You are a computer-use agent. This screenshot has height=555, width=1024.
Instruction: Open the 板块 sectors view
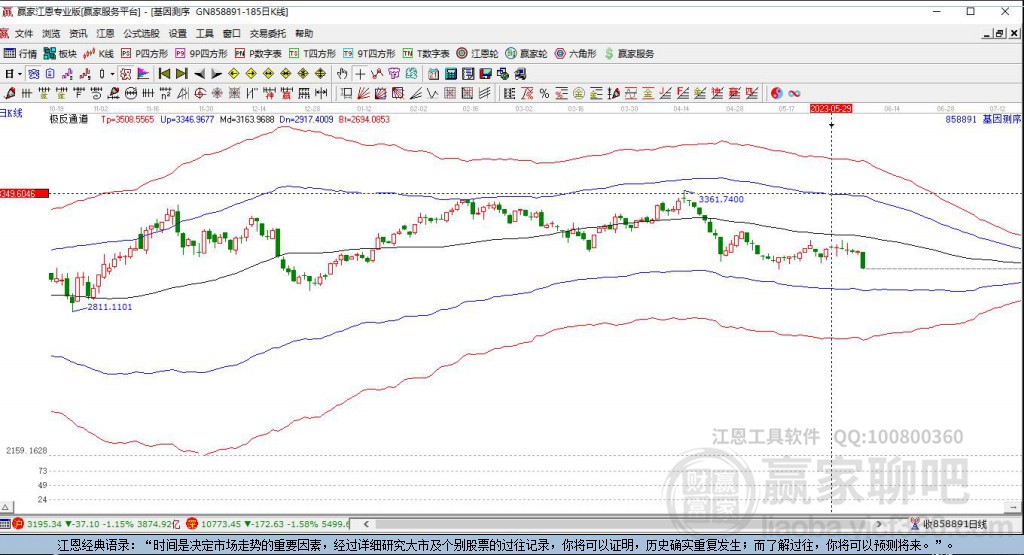tap(59, 54)
